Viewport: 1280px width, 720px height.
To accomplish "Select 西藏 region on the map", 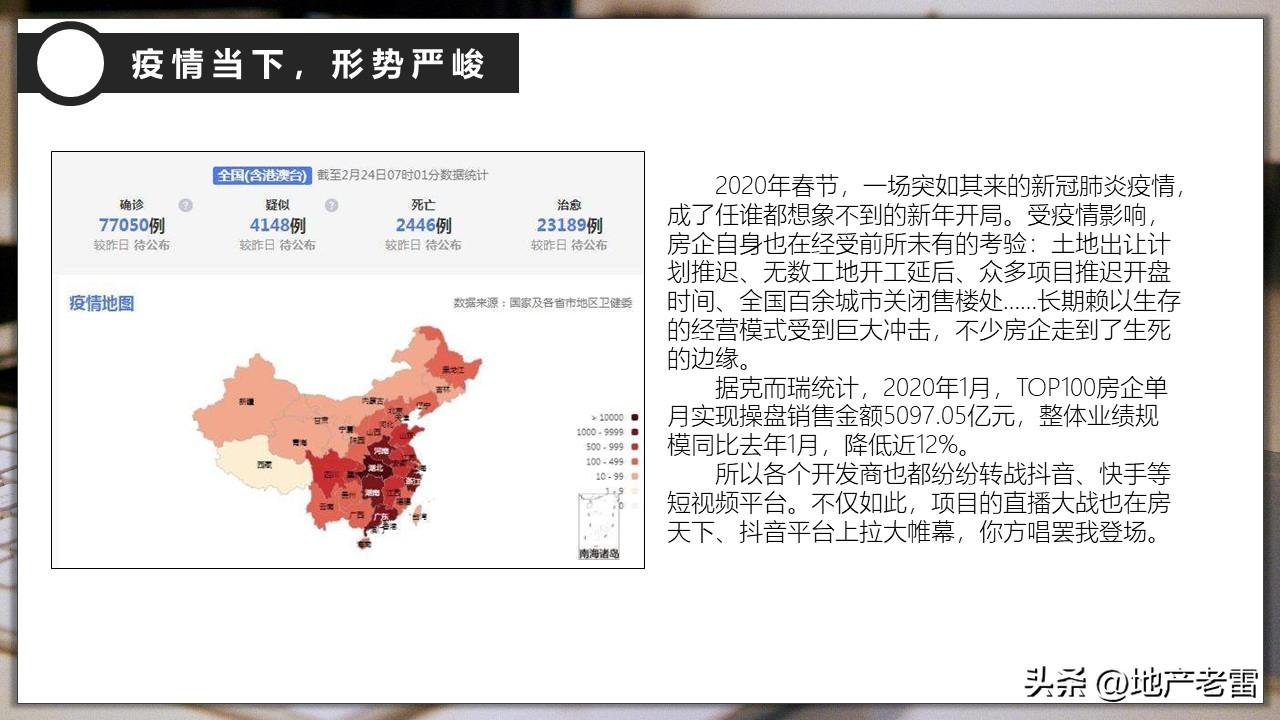I will (264, 465).
